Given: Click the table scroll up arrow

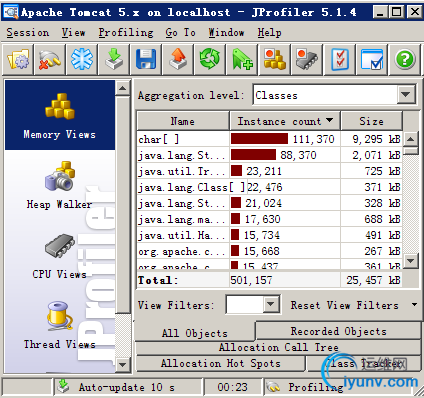Looking at the screenshot, I should pos(411,139).
